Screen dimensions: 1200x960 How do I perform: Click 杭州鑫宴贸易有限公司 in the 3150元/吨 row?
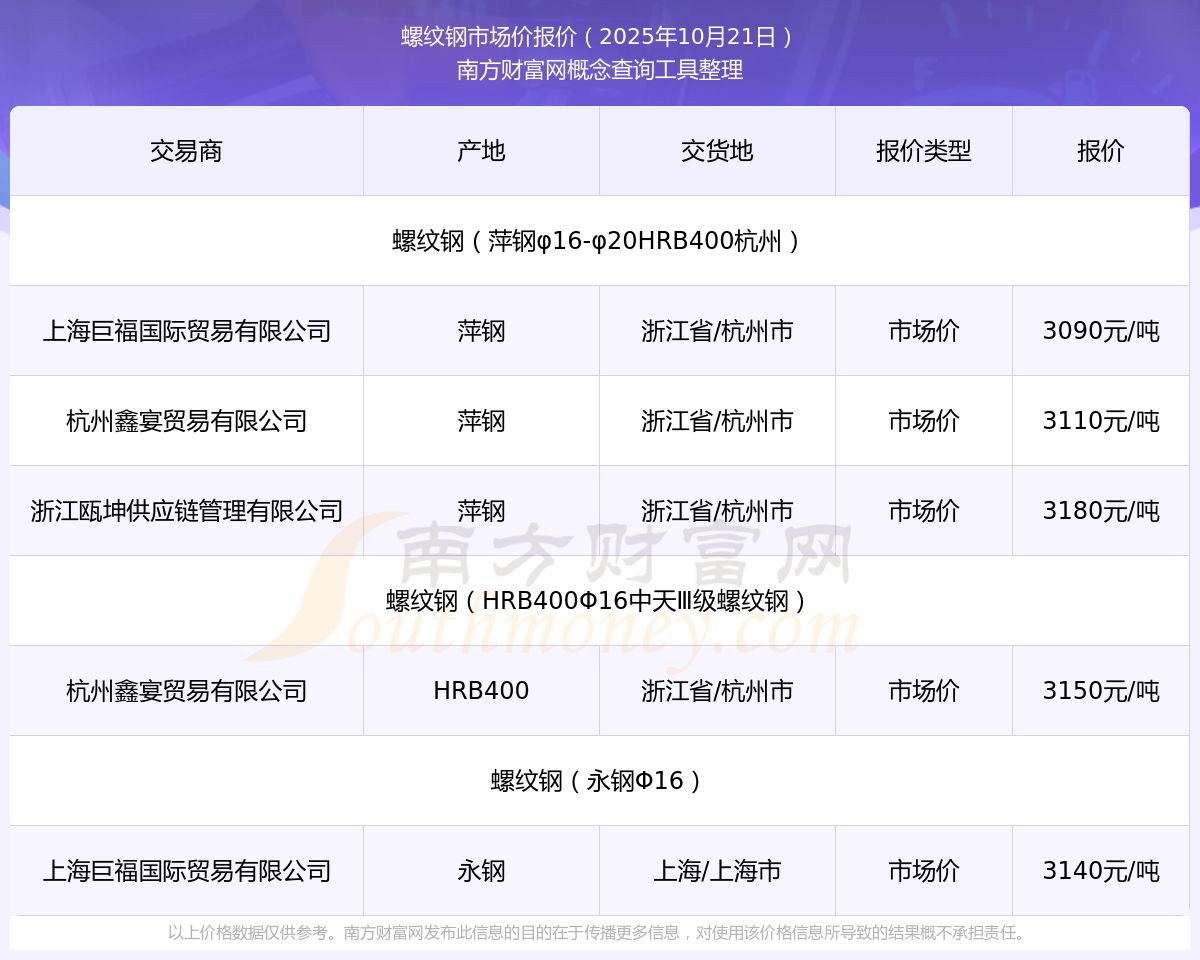[186, 691]
